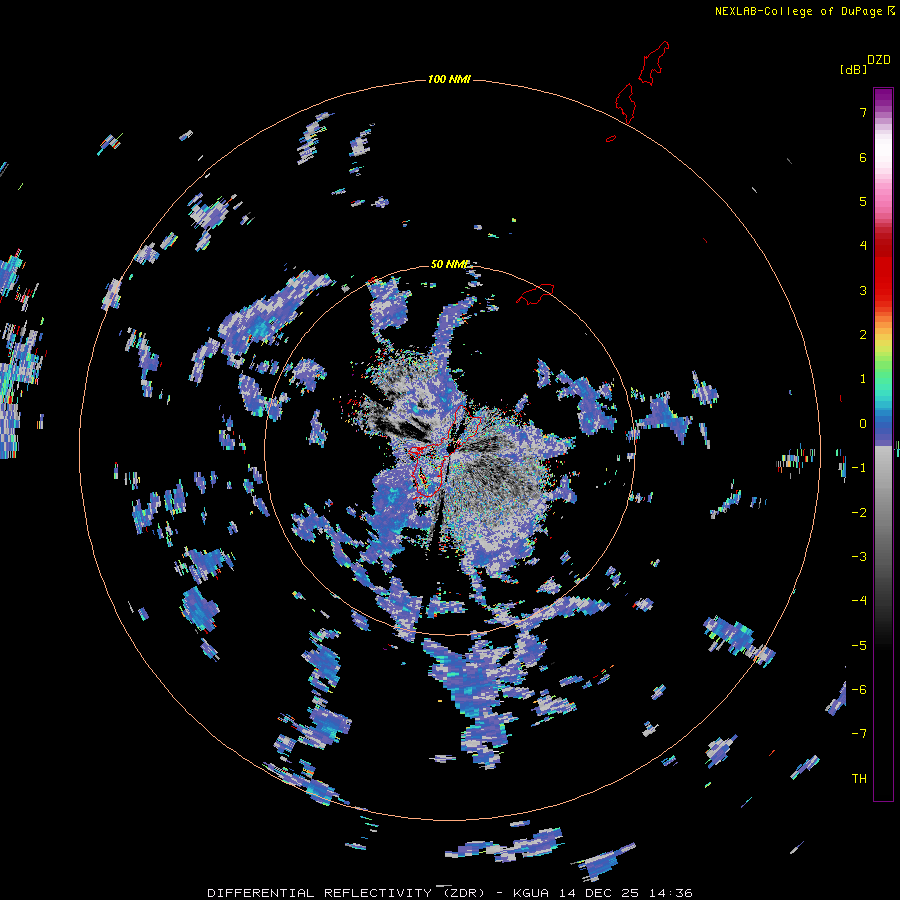Click the 1 value on the color scale
The height and width of the screenshot is (900, 900).
[863, 379]
